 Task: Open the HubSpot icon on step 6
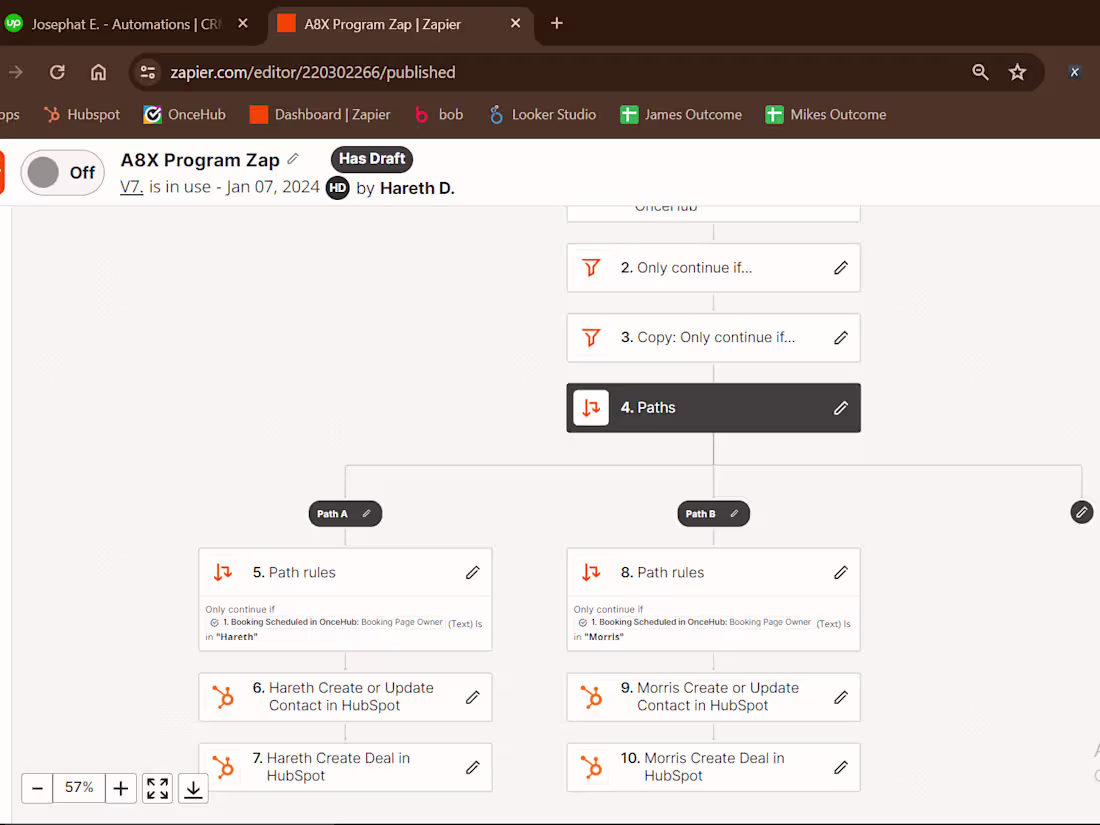224,697
